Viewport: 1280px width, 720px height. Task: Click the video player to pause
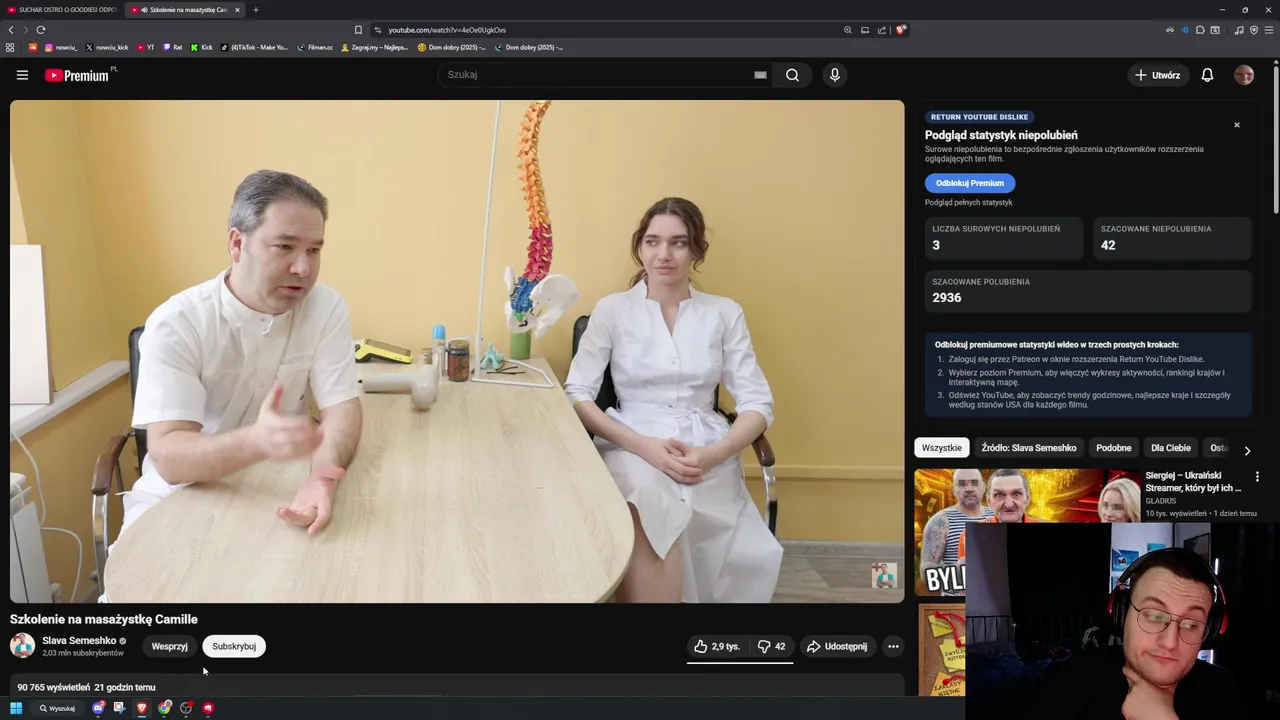click(457, 351)
